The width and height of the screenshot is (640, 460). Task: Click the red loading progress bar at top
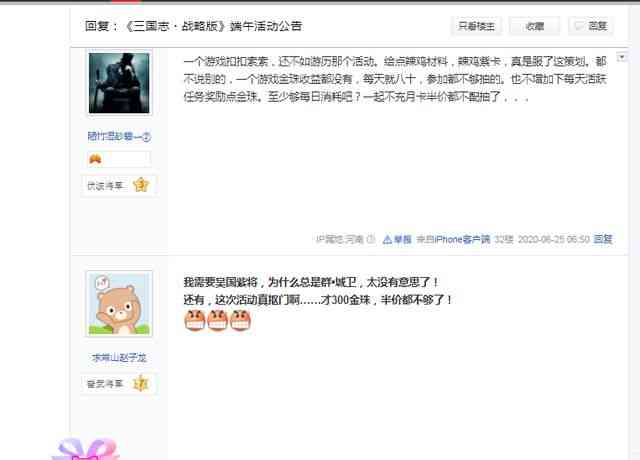(x=126, y=2)
